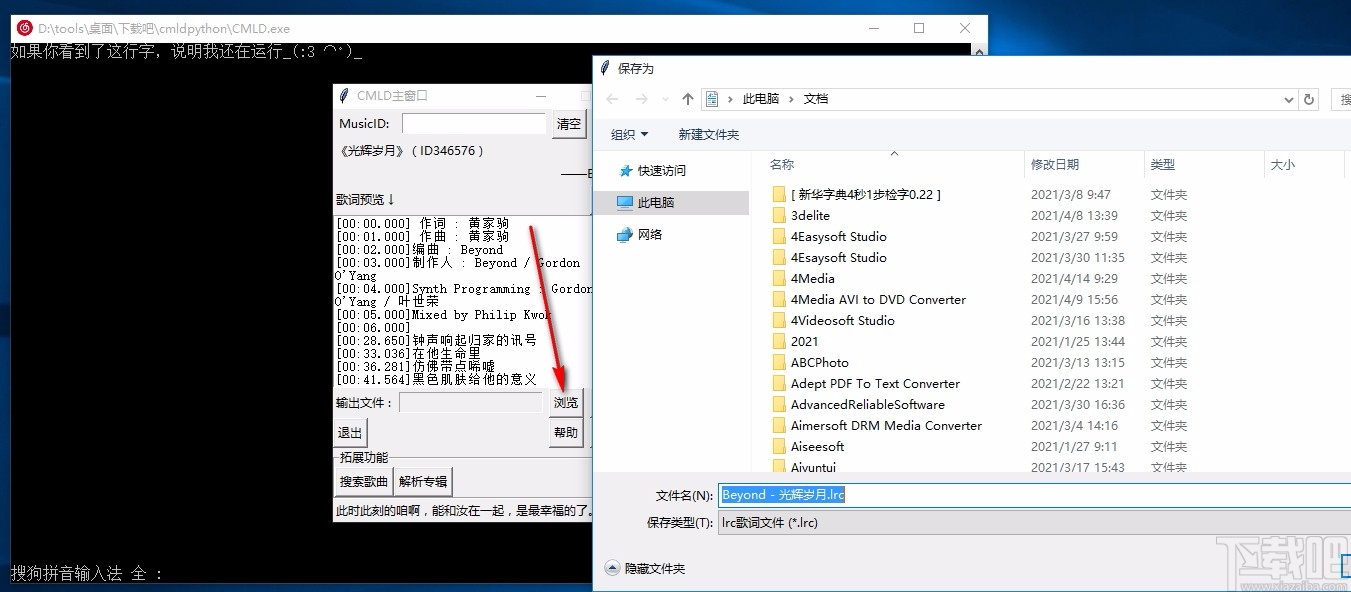Image resolution: width=1351 pixels, height=592 pixels.
Task: Click the back navigation arrow in Save dialog
Action: pos(612,98)
